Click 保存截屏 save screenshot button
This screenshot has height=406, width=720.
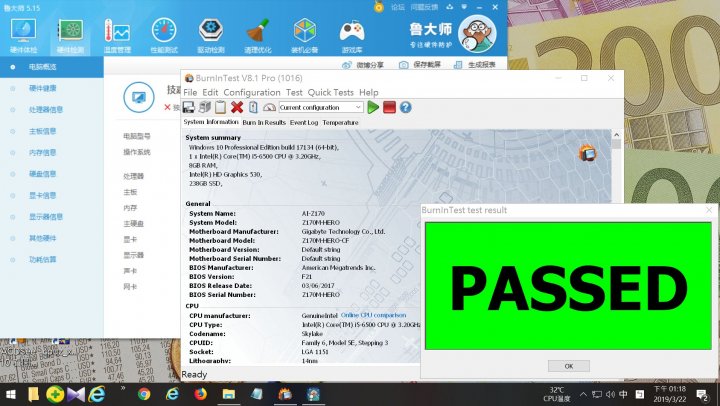click(420, 65)
